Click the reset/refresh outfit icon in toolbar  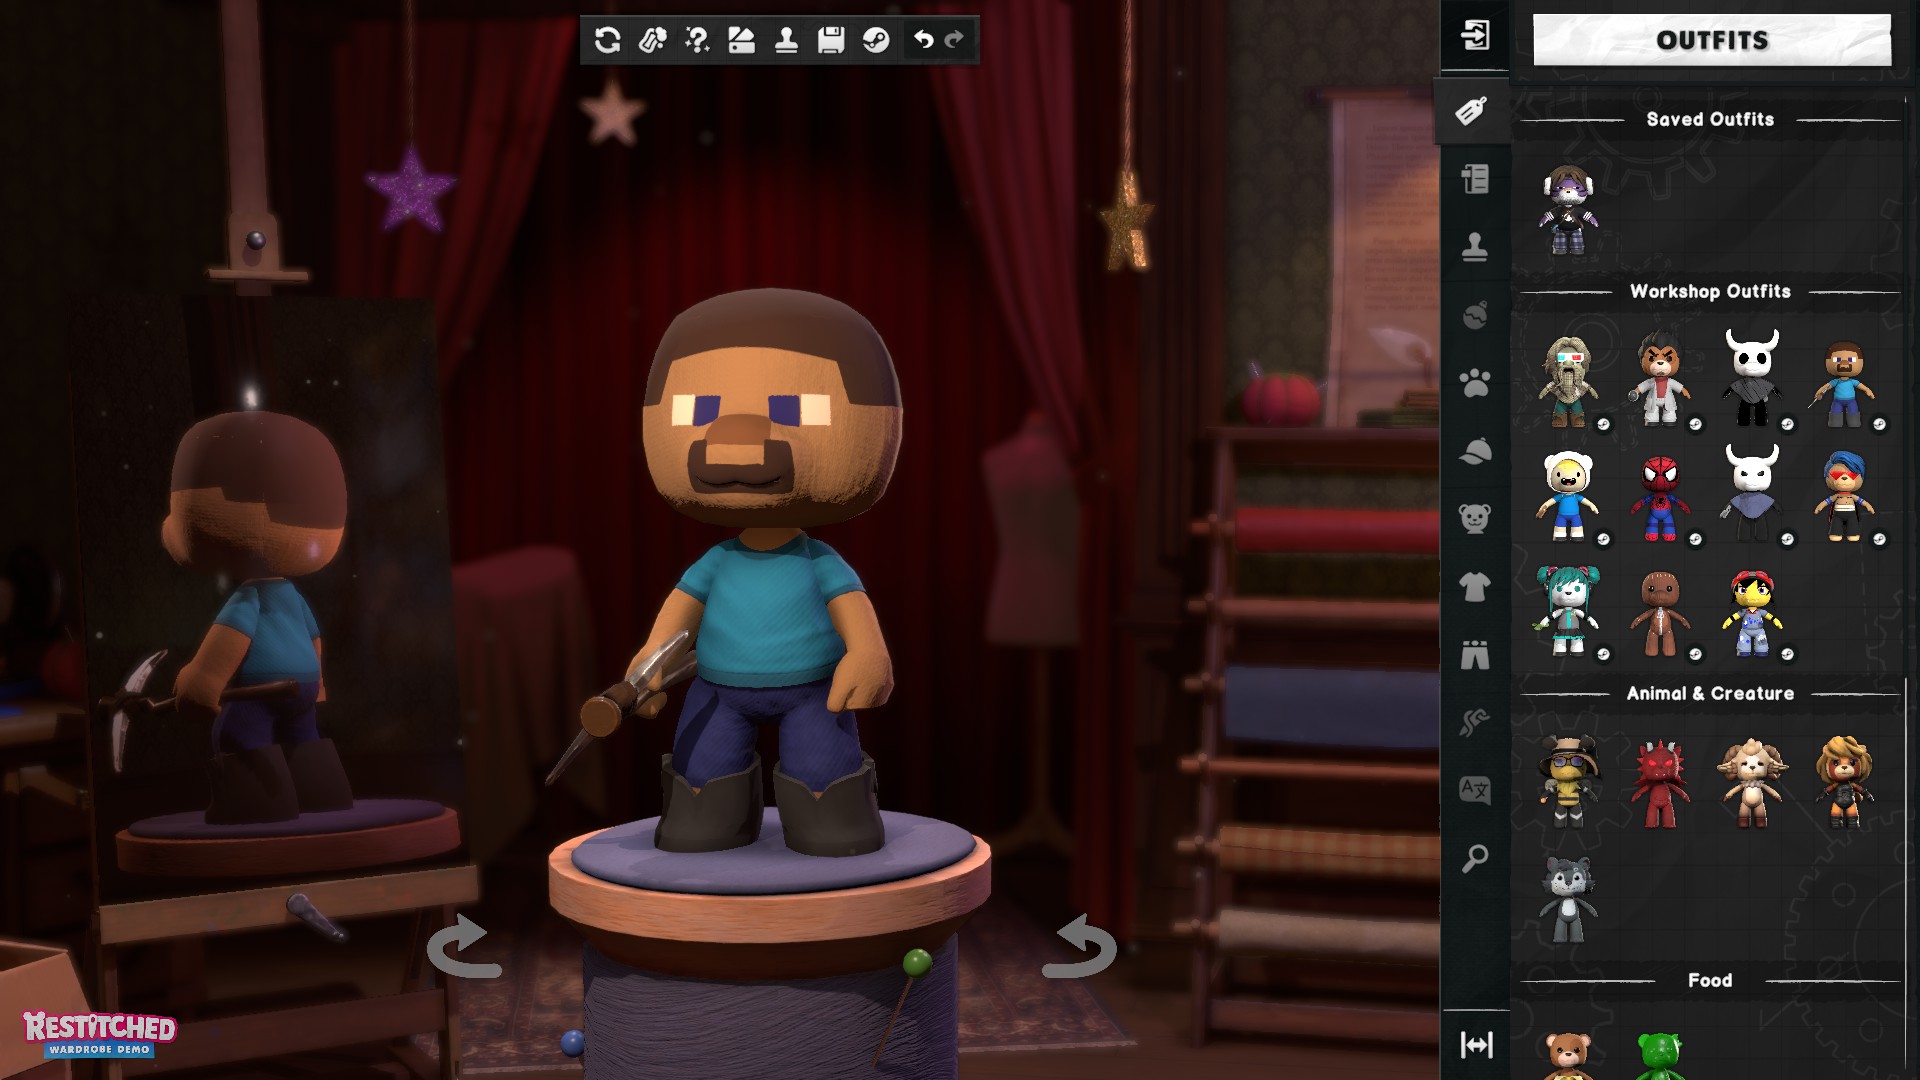pos(607,40)
